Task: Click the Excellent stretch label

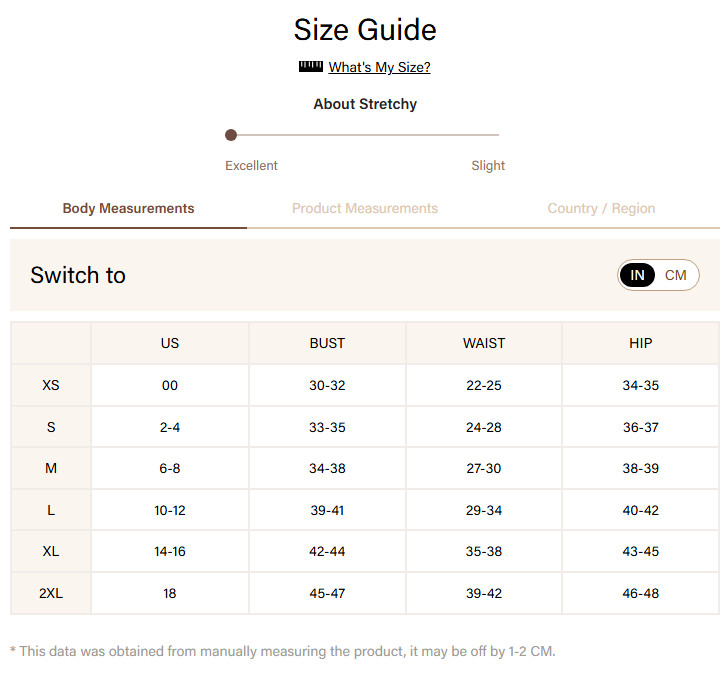Action: [x=251, y=166]
